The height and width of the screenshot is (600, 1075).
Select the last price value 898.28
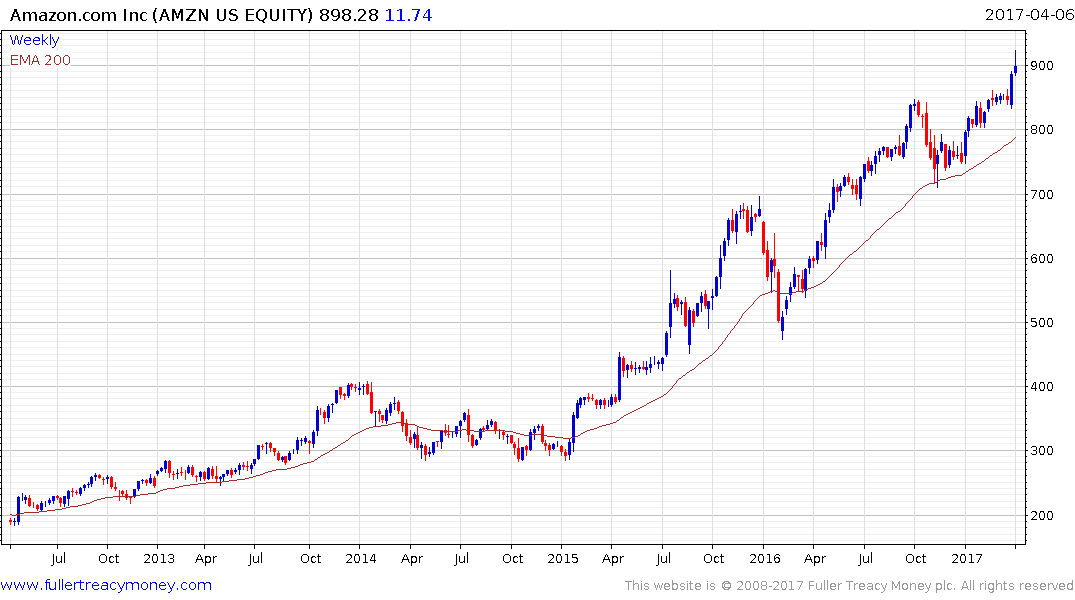pyautogui.click(x=349, y=15)
